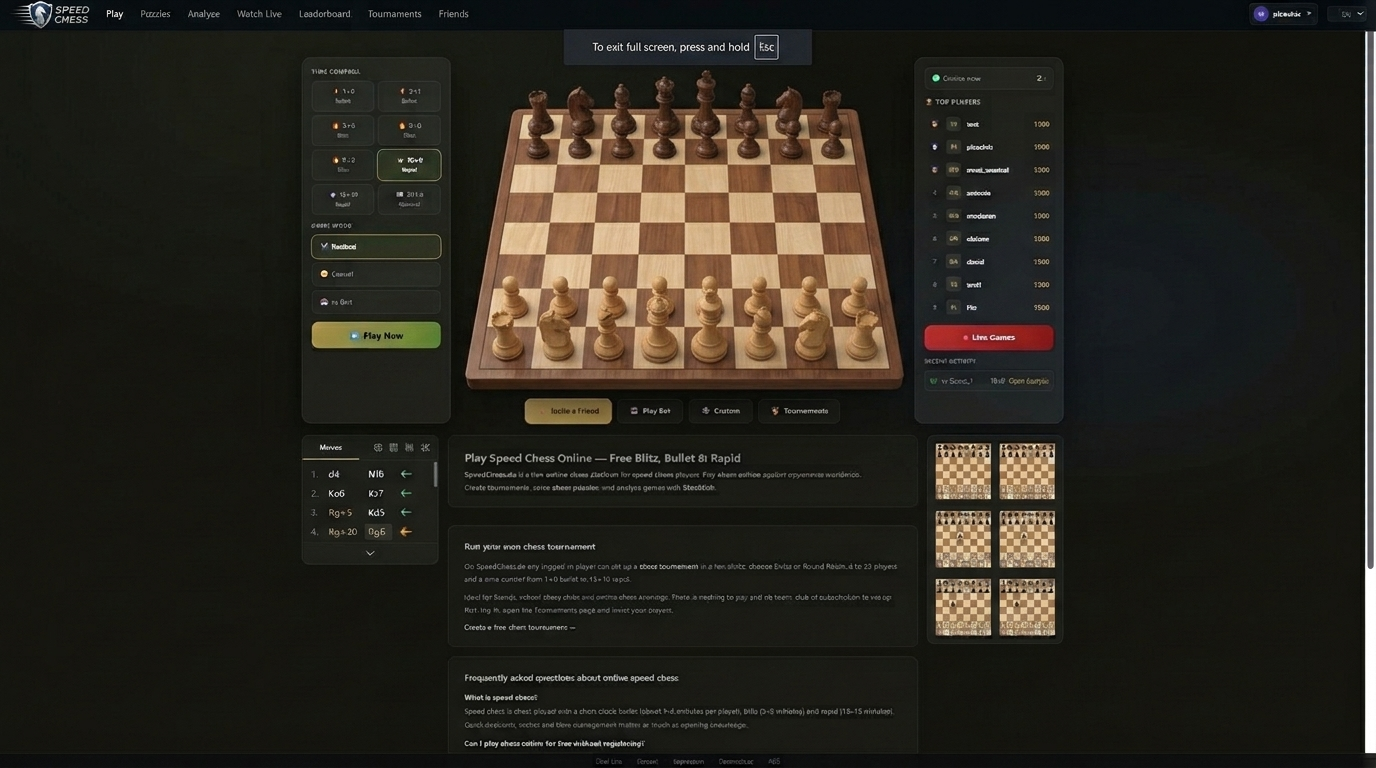Click the Tournaments button below the board
1376x768 pixels.
click(799, 411)
